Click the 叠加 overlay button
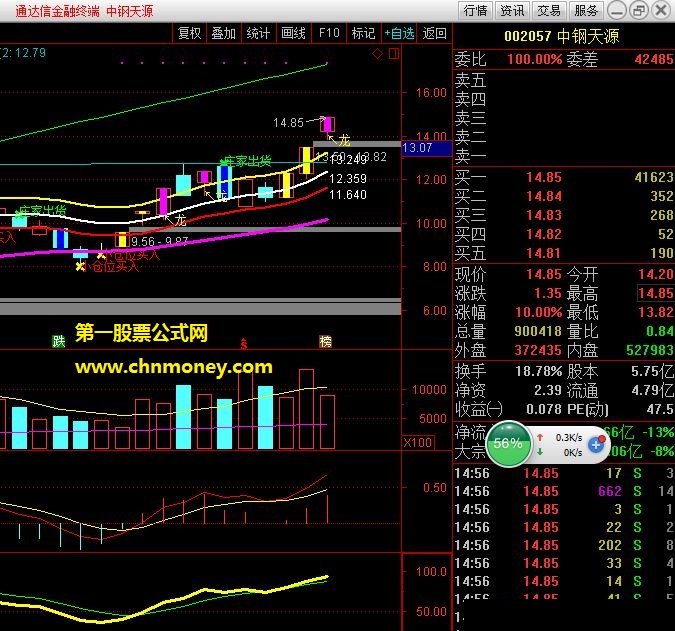This screenshot has width=675, height=631. [223, 33]
